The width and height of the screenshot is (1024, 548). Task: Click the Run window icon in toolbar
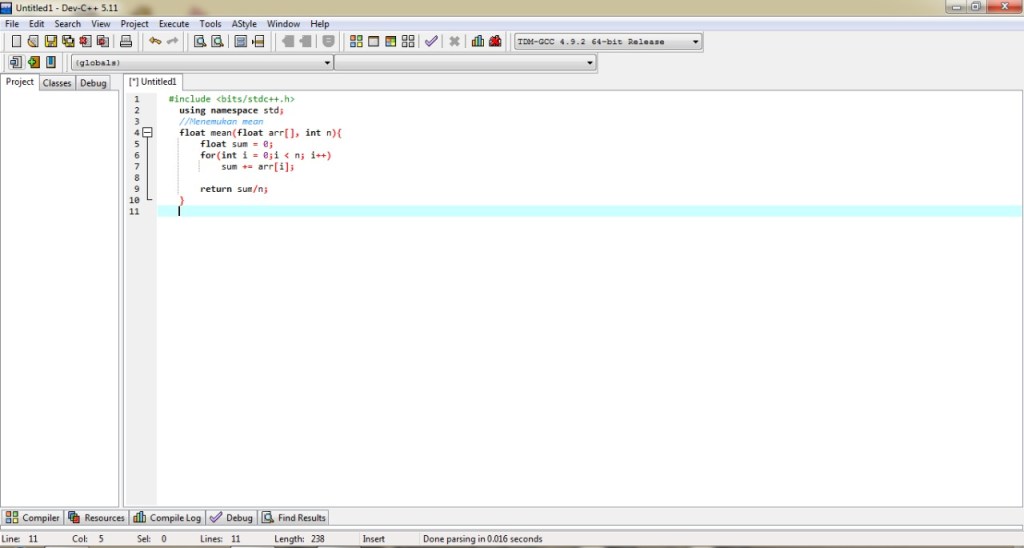point(374,42)
